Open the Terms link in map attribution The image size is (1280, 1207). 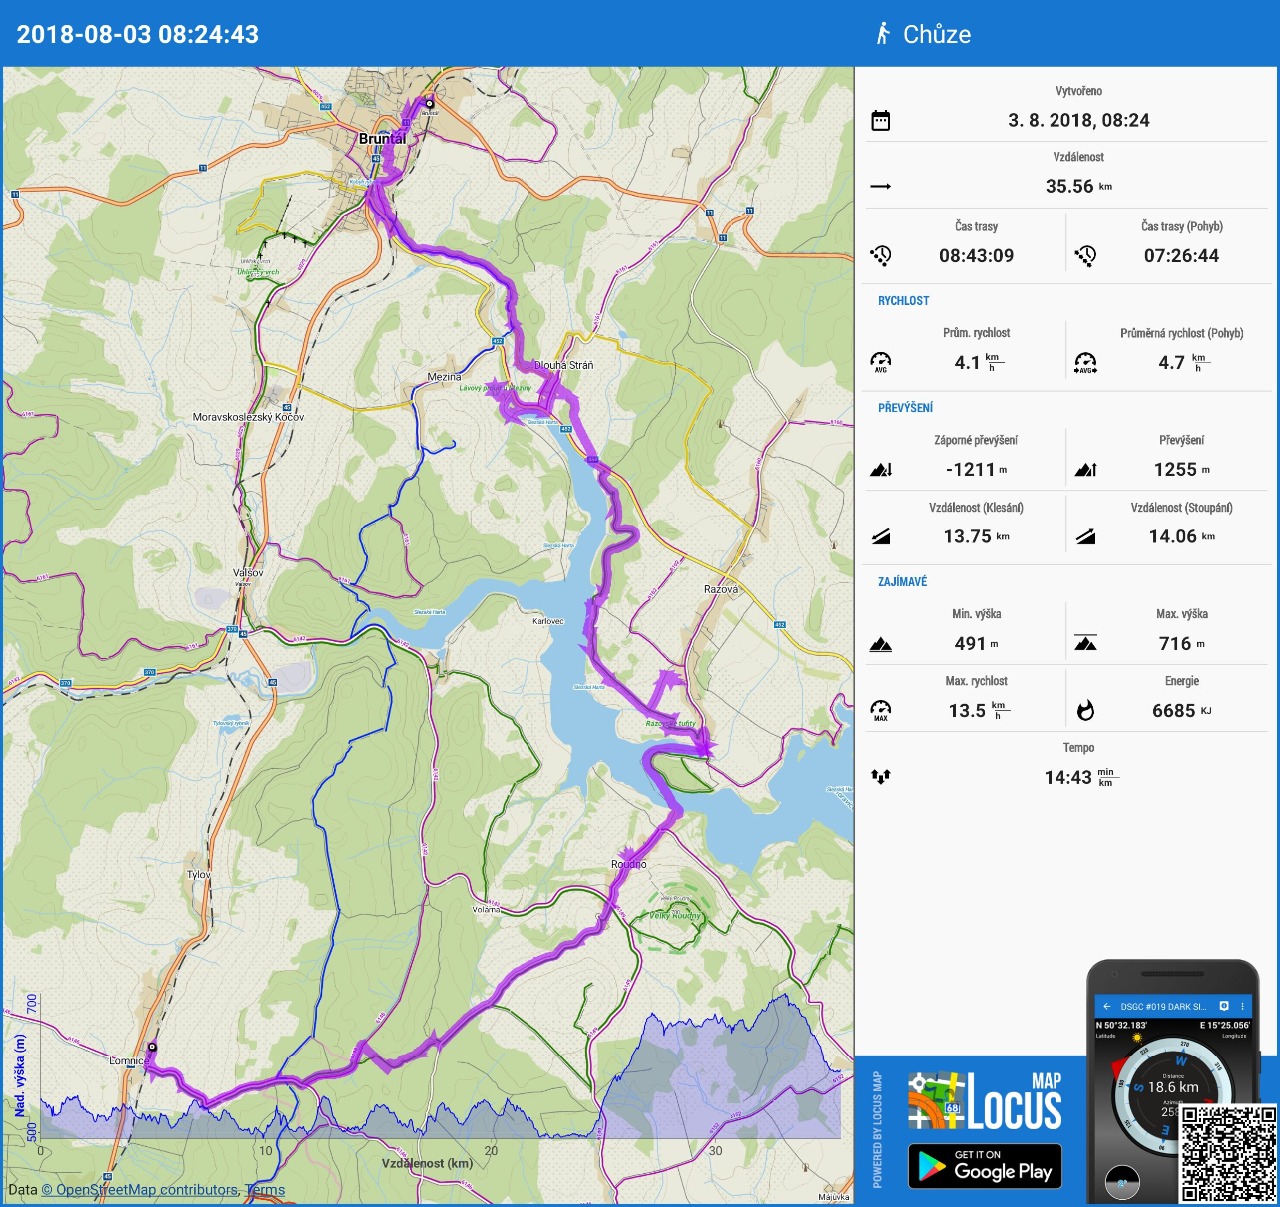[x=265, y=1190]
